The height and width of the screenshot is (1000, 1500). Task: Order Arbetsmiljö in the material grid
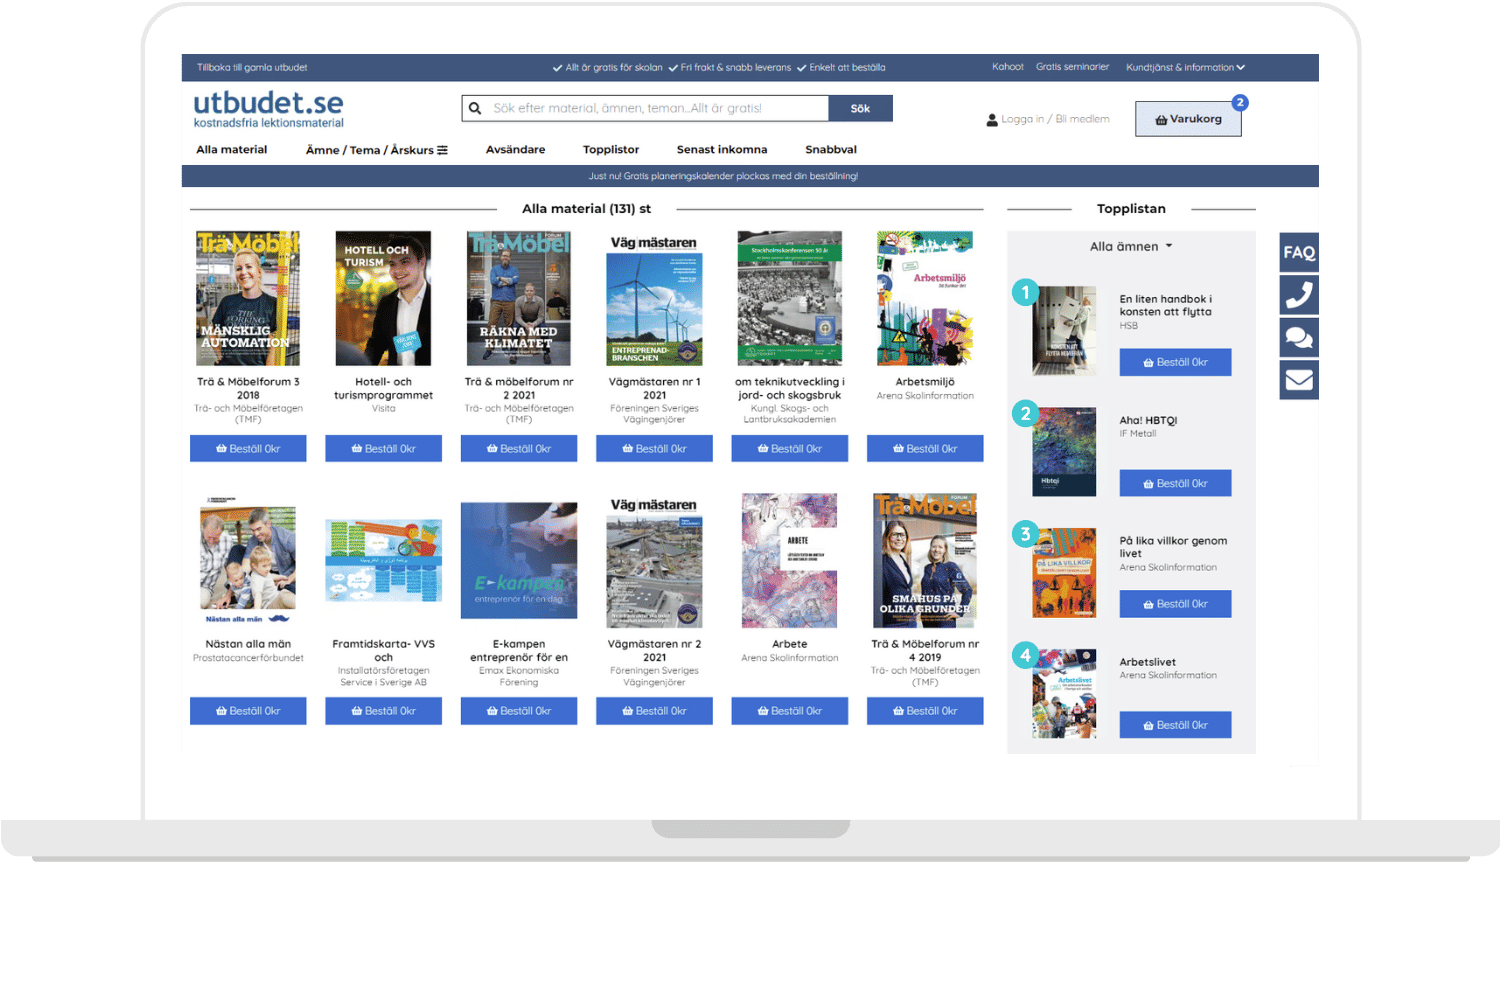tap(925, 448)
